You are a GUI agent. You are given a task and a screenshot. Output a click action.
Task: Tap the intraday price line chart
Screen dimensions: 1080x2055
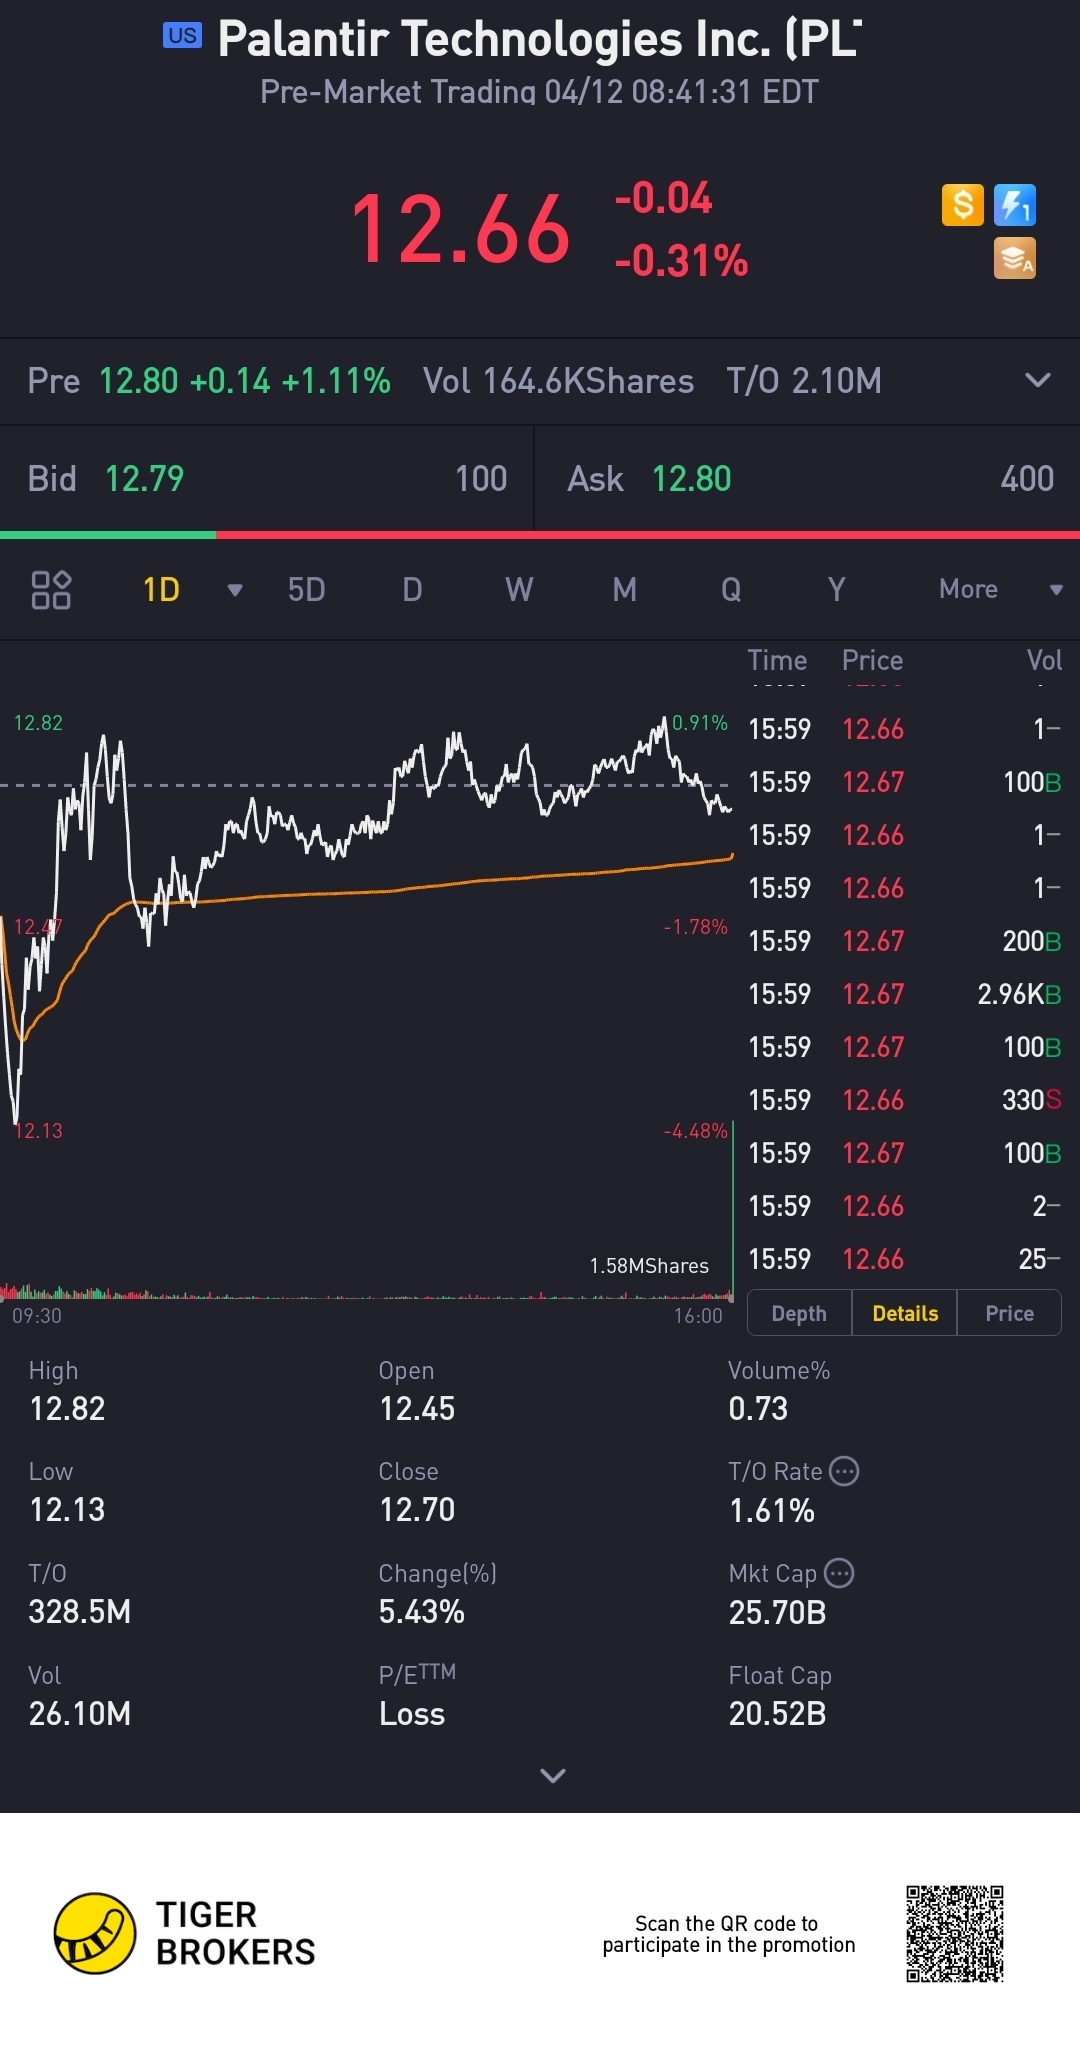(x=366, y=920)
